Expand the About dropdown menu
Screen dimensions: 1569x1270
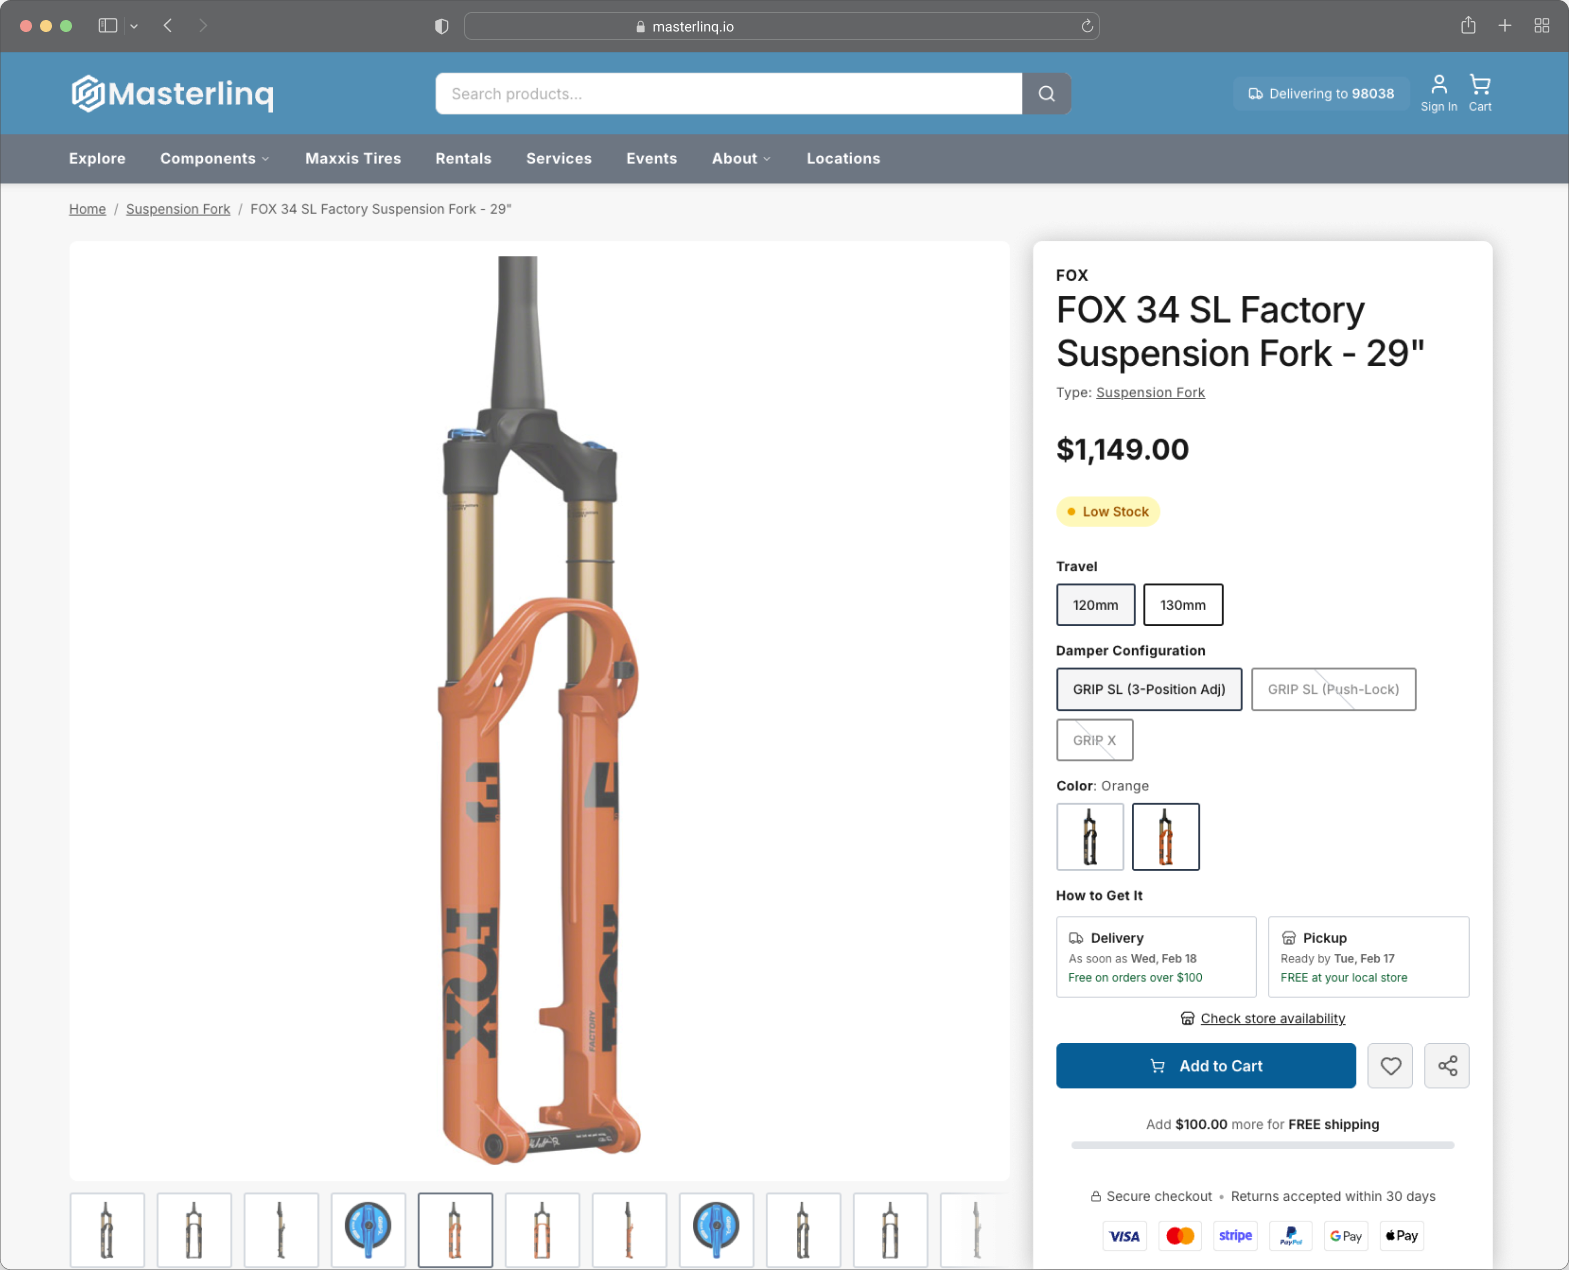(741, 159)
